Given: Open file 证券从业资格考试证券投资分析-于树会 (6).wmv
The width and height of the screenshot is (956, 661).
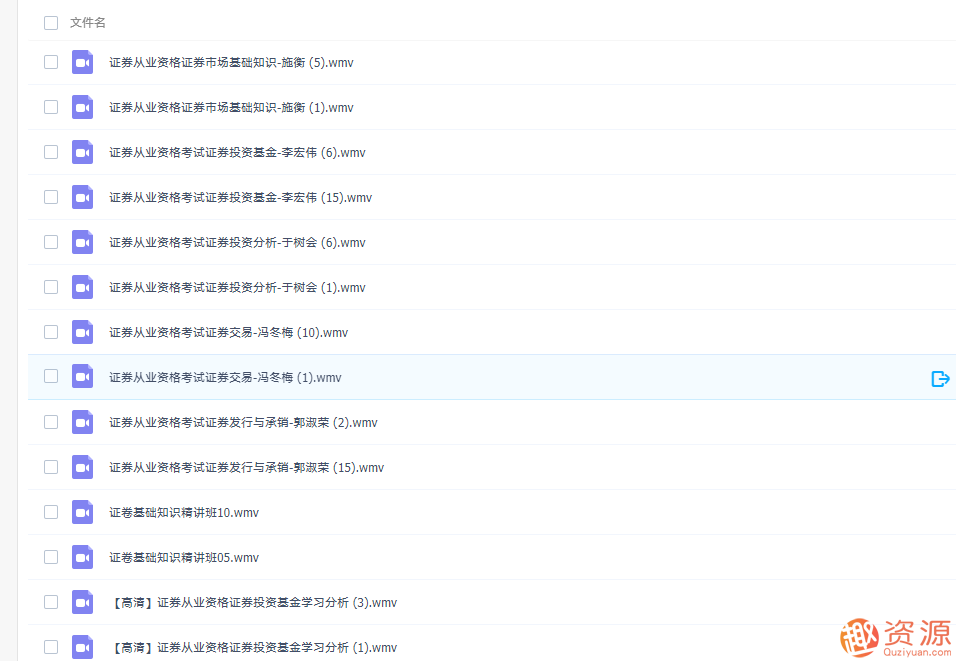Looking at the screenshot, I should tap(237, 243).
